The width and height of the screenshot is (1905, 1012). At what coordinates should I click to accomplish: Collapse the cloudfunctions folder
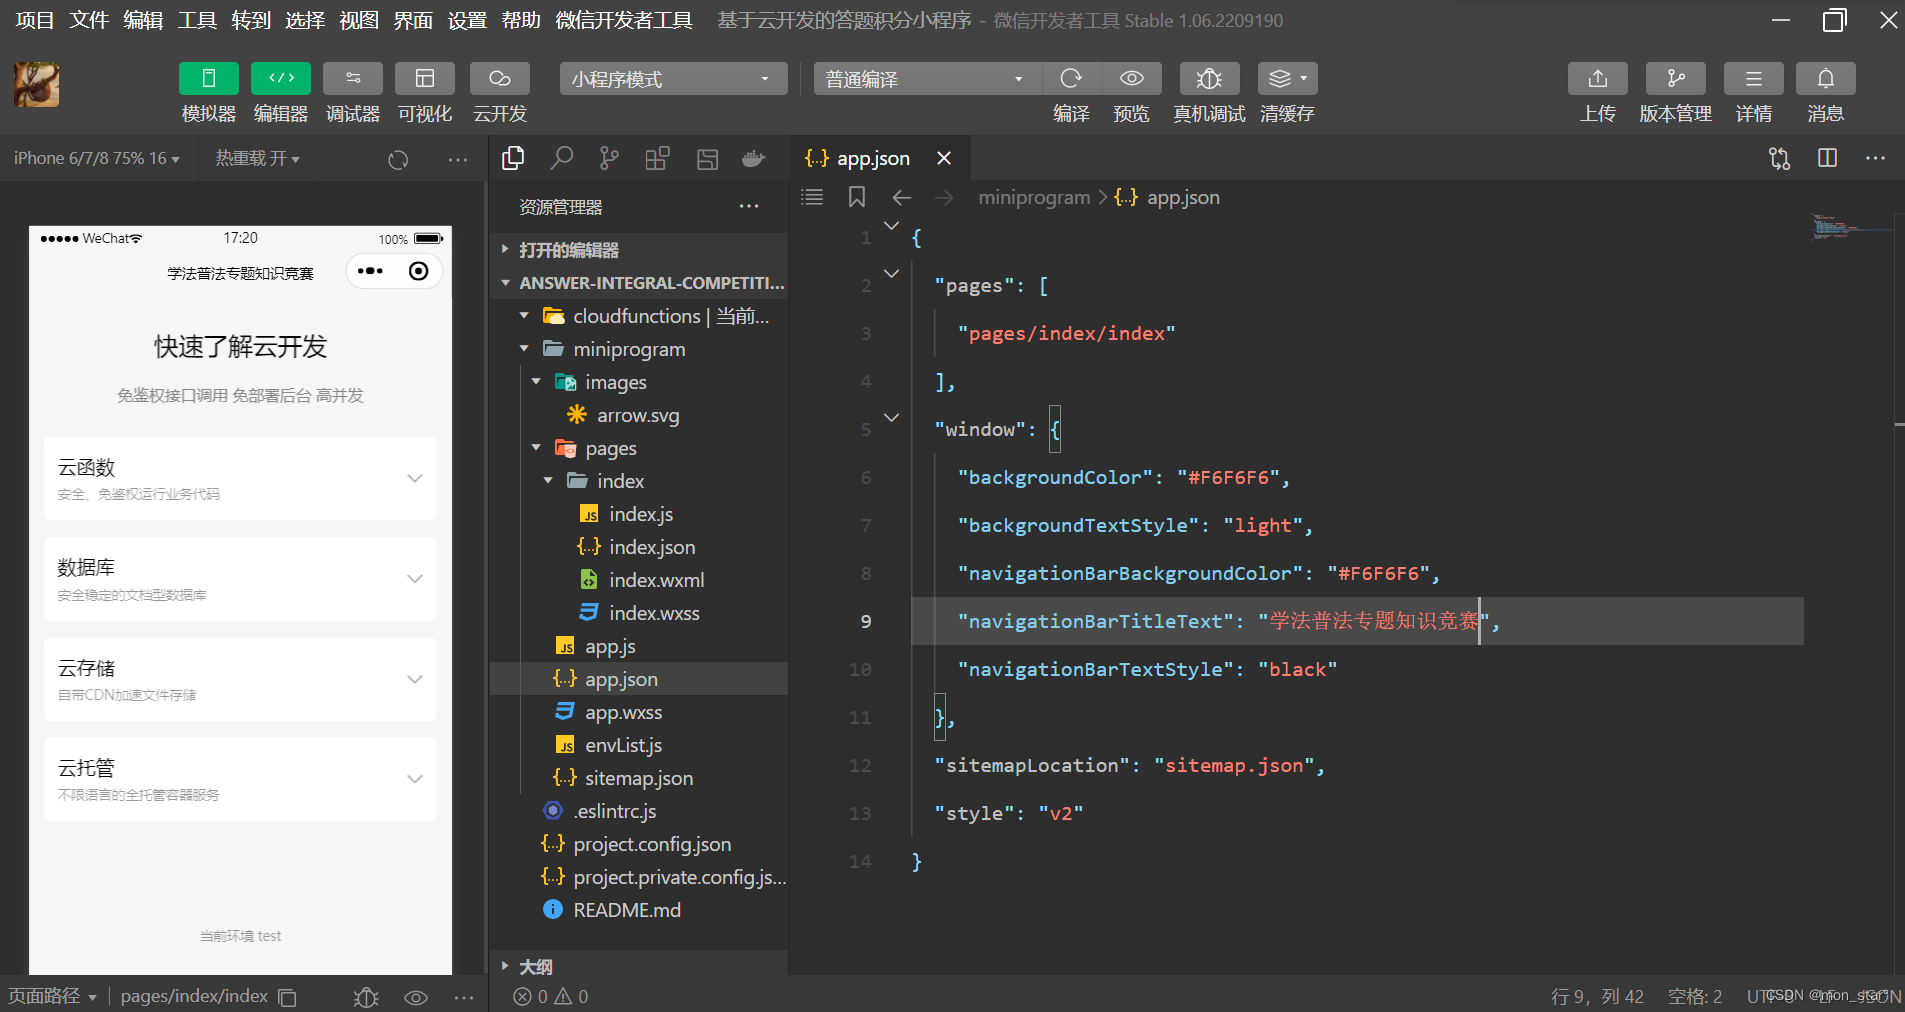click(x=640, y=316)
